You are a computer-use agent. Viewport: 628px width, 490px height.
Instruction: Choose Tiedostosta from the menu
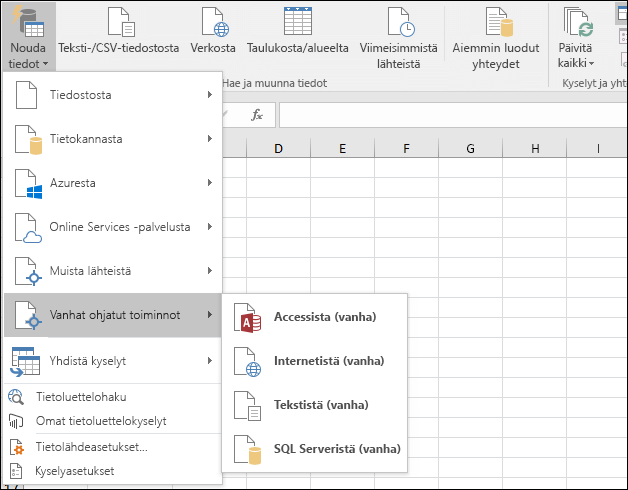pos(113,95)
